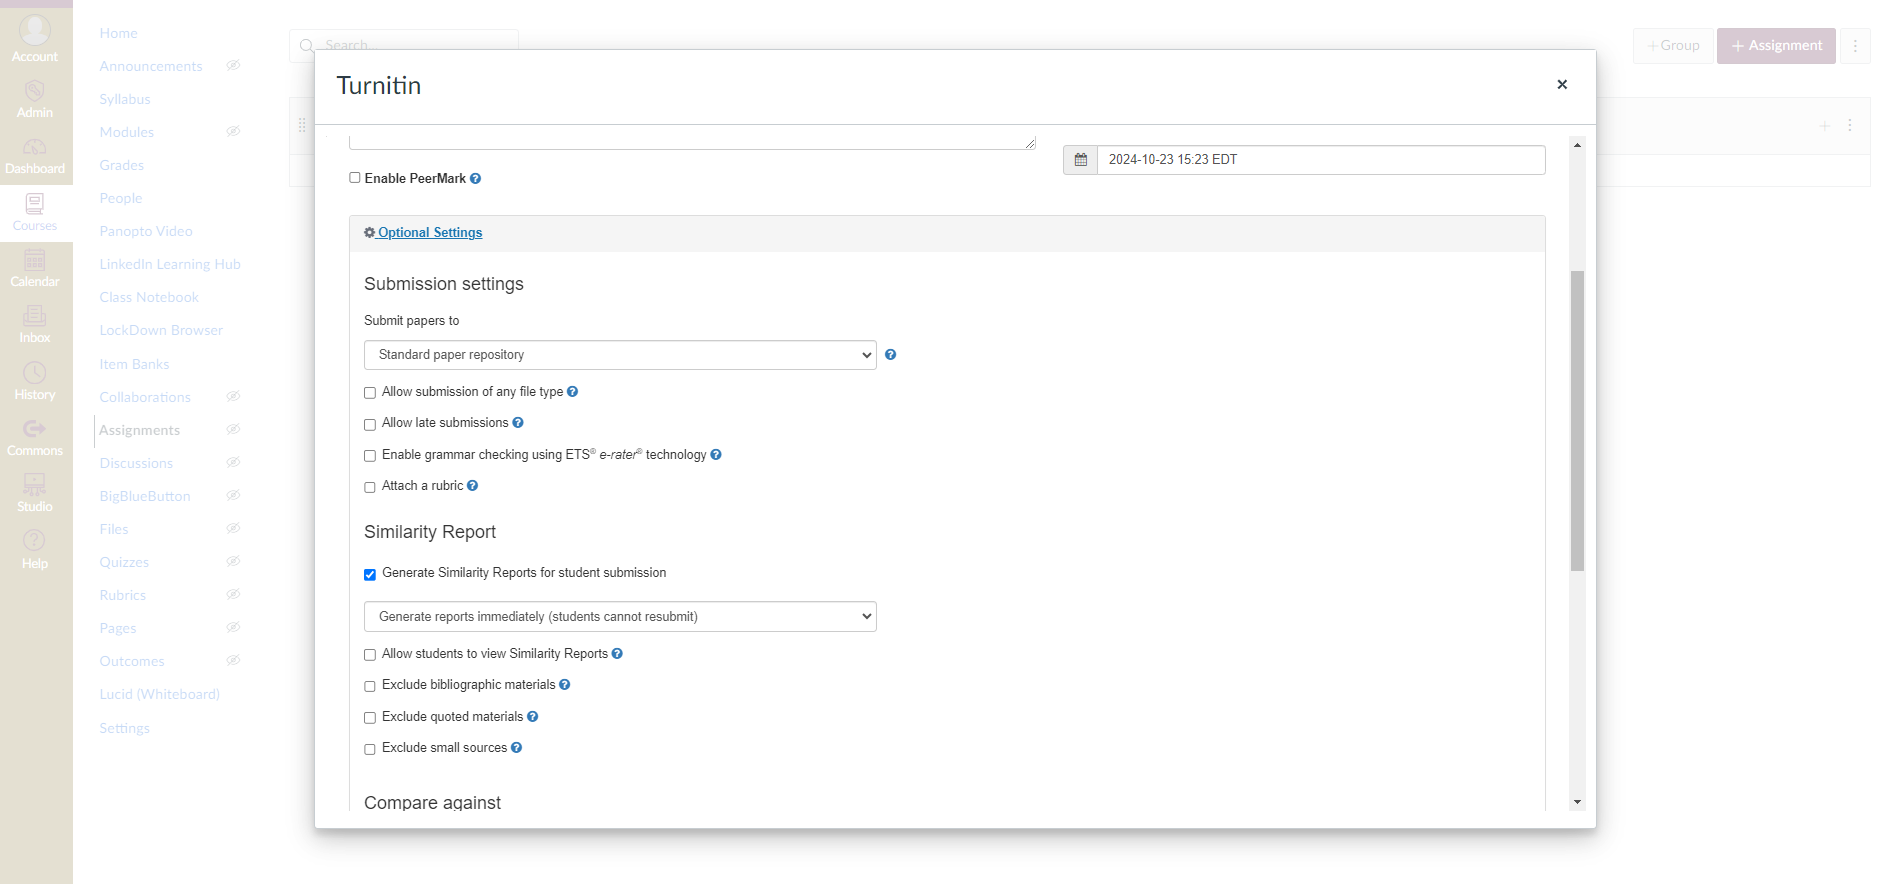Open the Account profile icon

click(x=35, y=30)
